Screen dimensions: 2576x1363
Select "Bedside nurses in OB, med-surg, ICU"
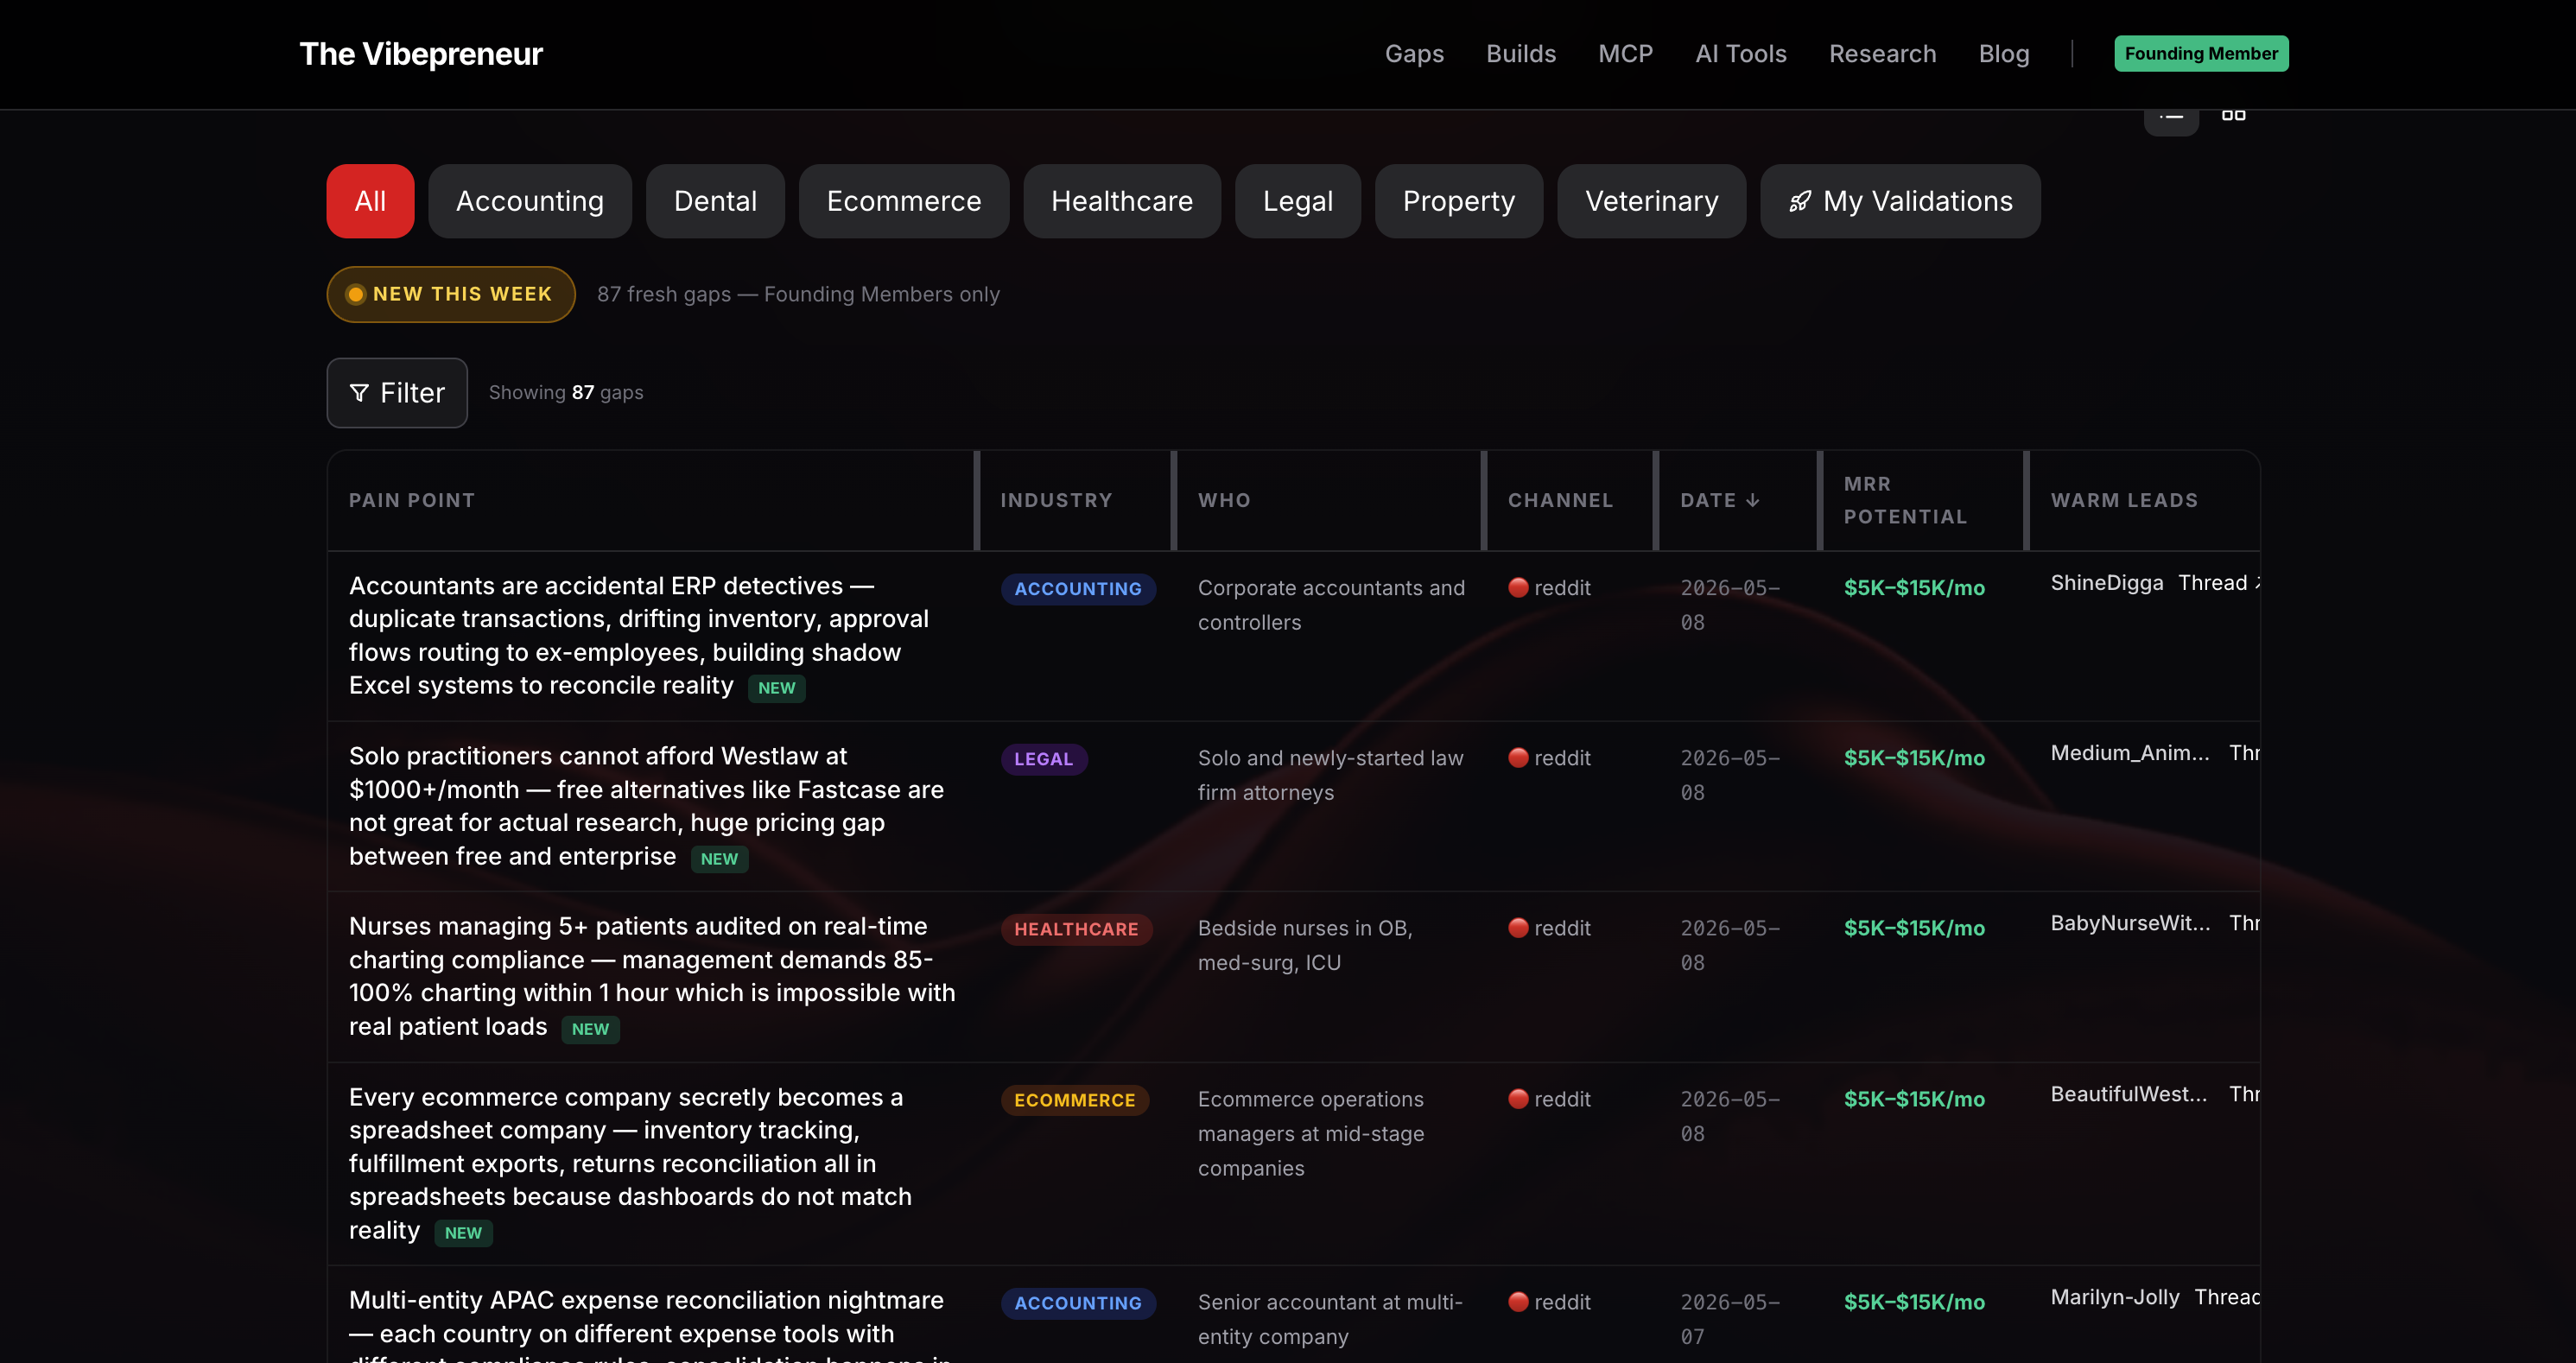(1305, 945)
